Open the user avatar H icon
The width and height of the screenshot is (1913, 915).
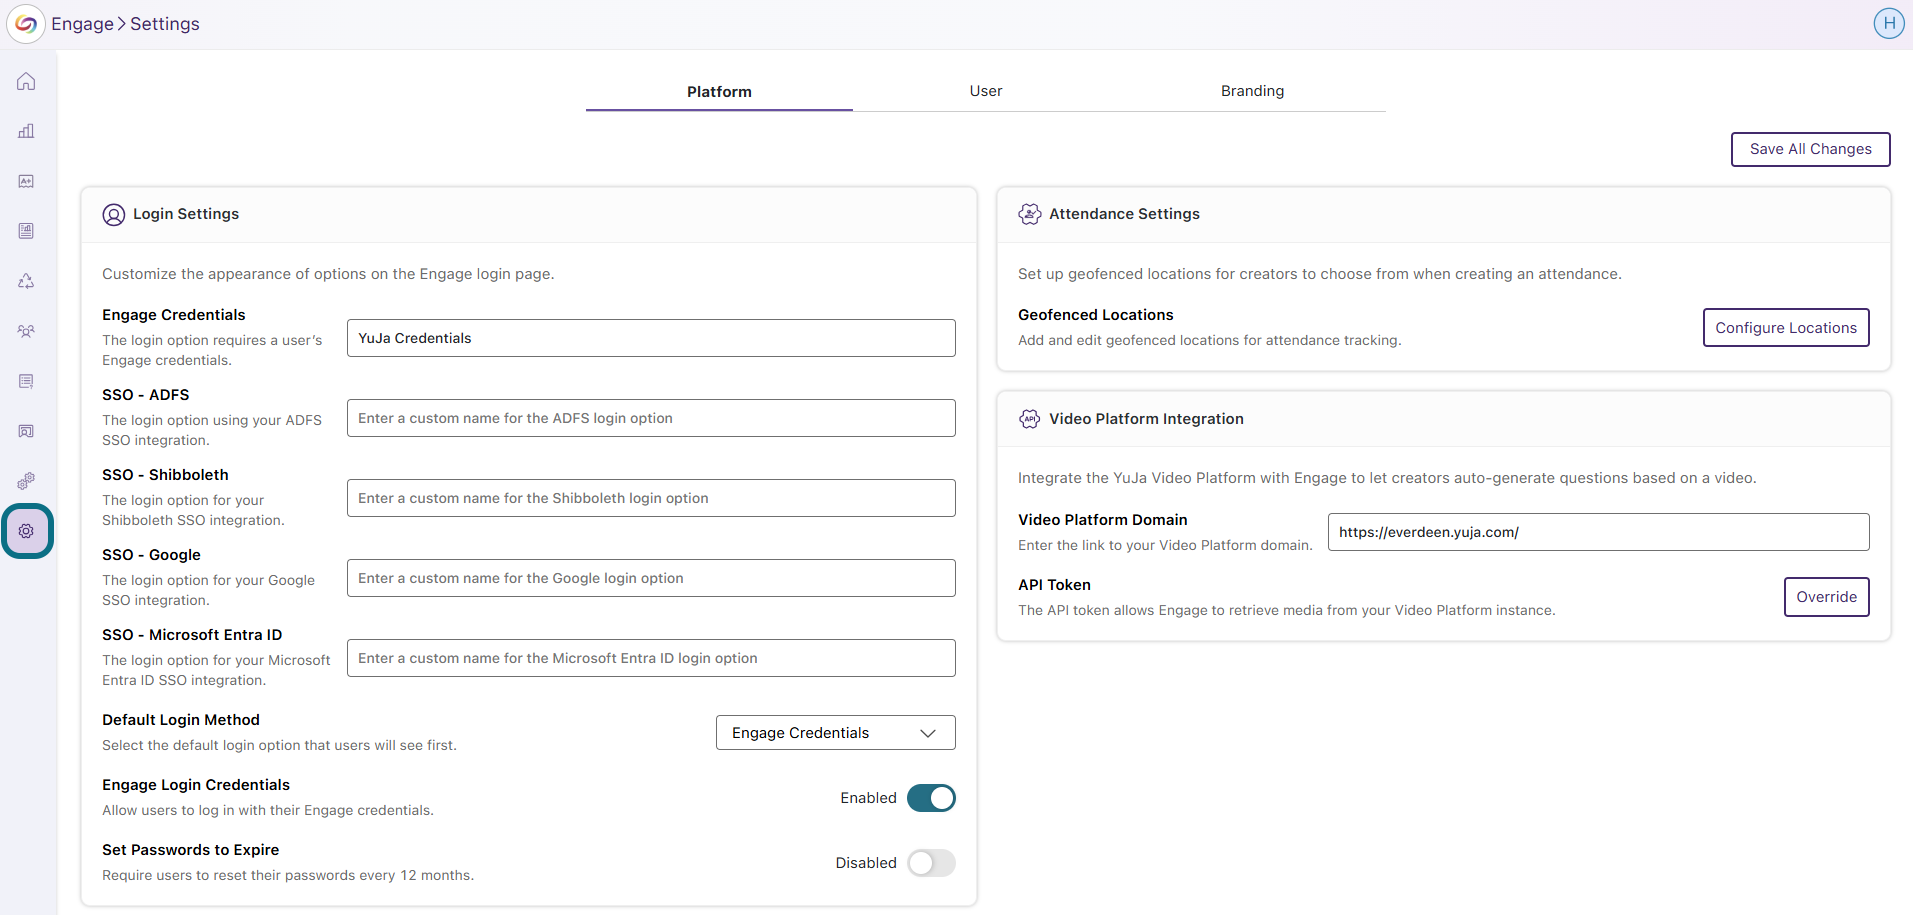click(1888, 23)
